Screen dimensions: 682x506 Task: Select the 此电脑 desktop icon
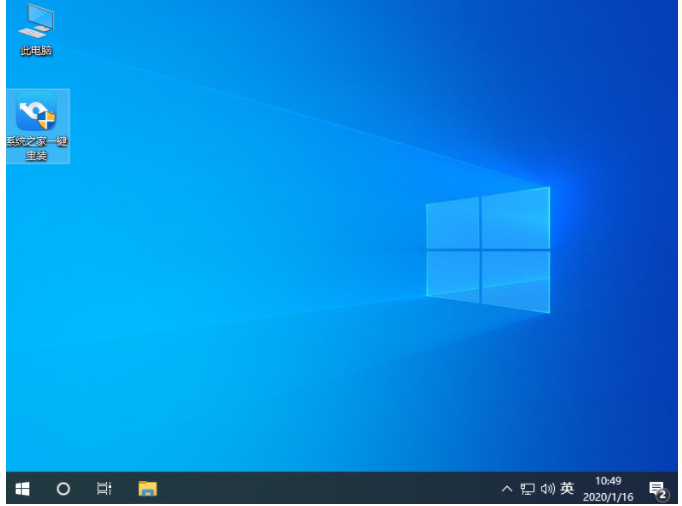[36, 30]
